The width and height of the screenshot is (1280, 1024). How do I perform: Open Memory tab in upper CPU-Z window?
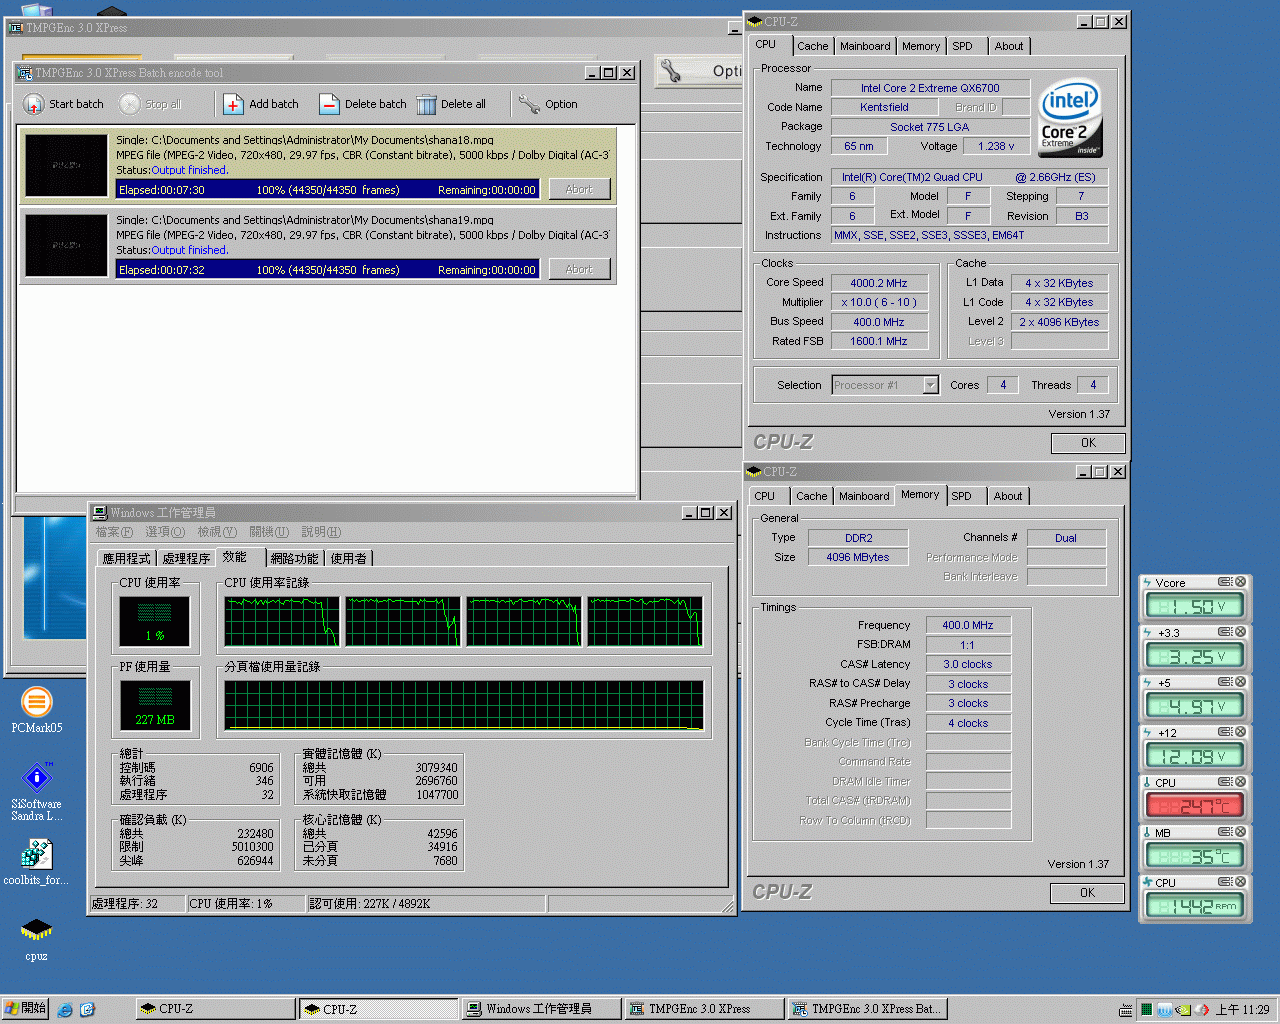(921, 46)
